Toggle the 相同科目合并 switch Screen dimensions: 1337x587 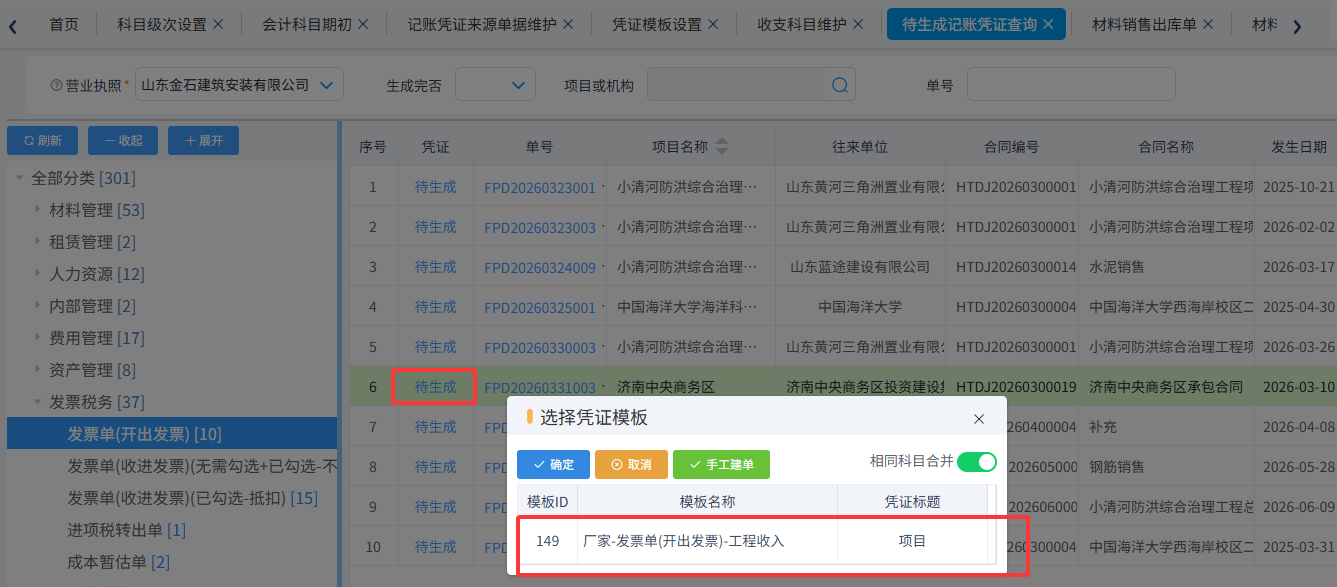(977, 462)
